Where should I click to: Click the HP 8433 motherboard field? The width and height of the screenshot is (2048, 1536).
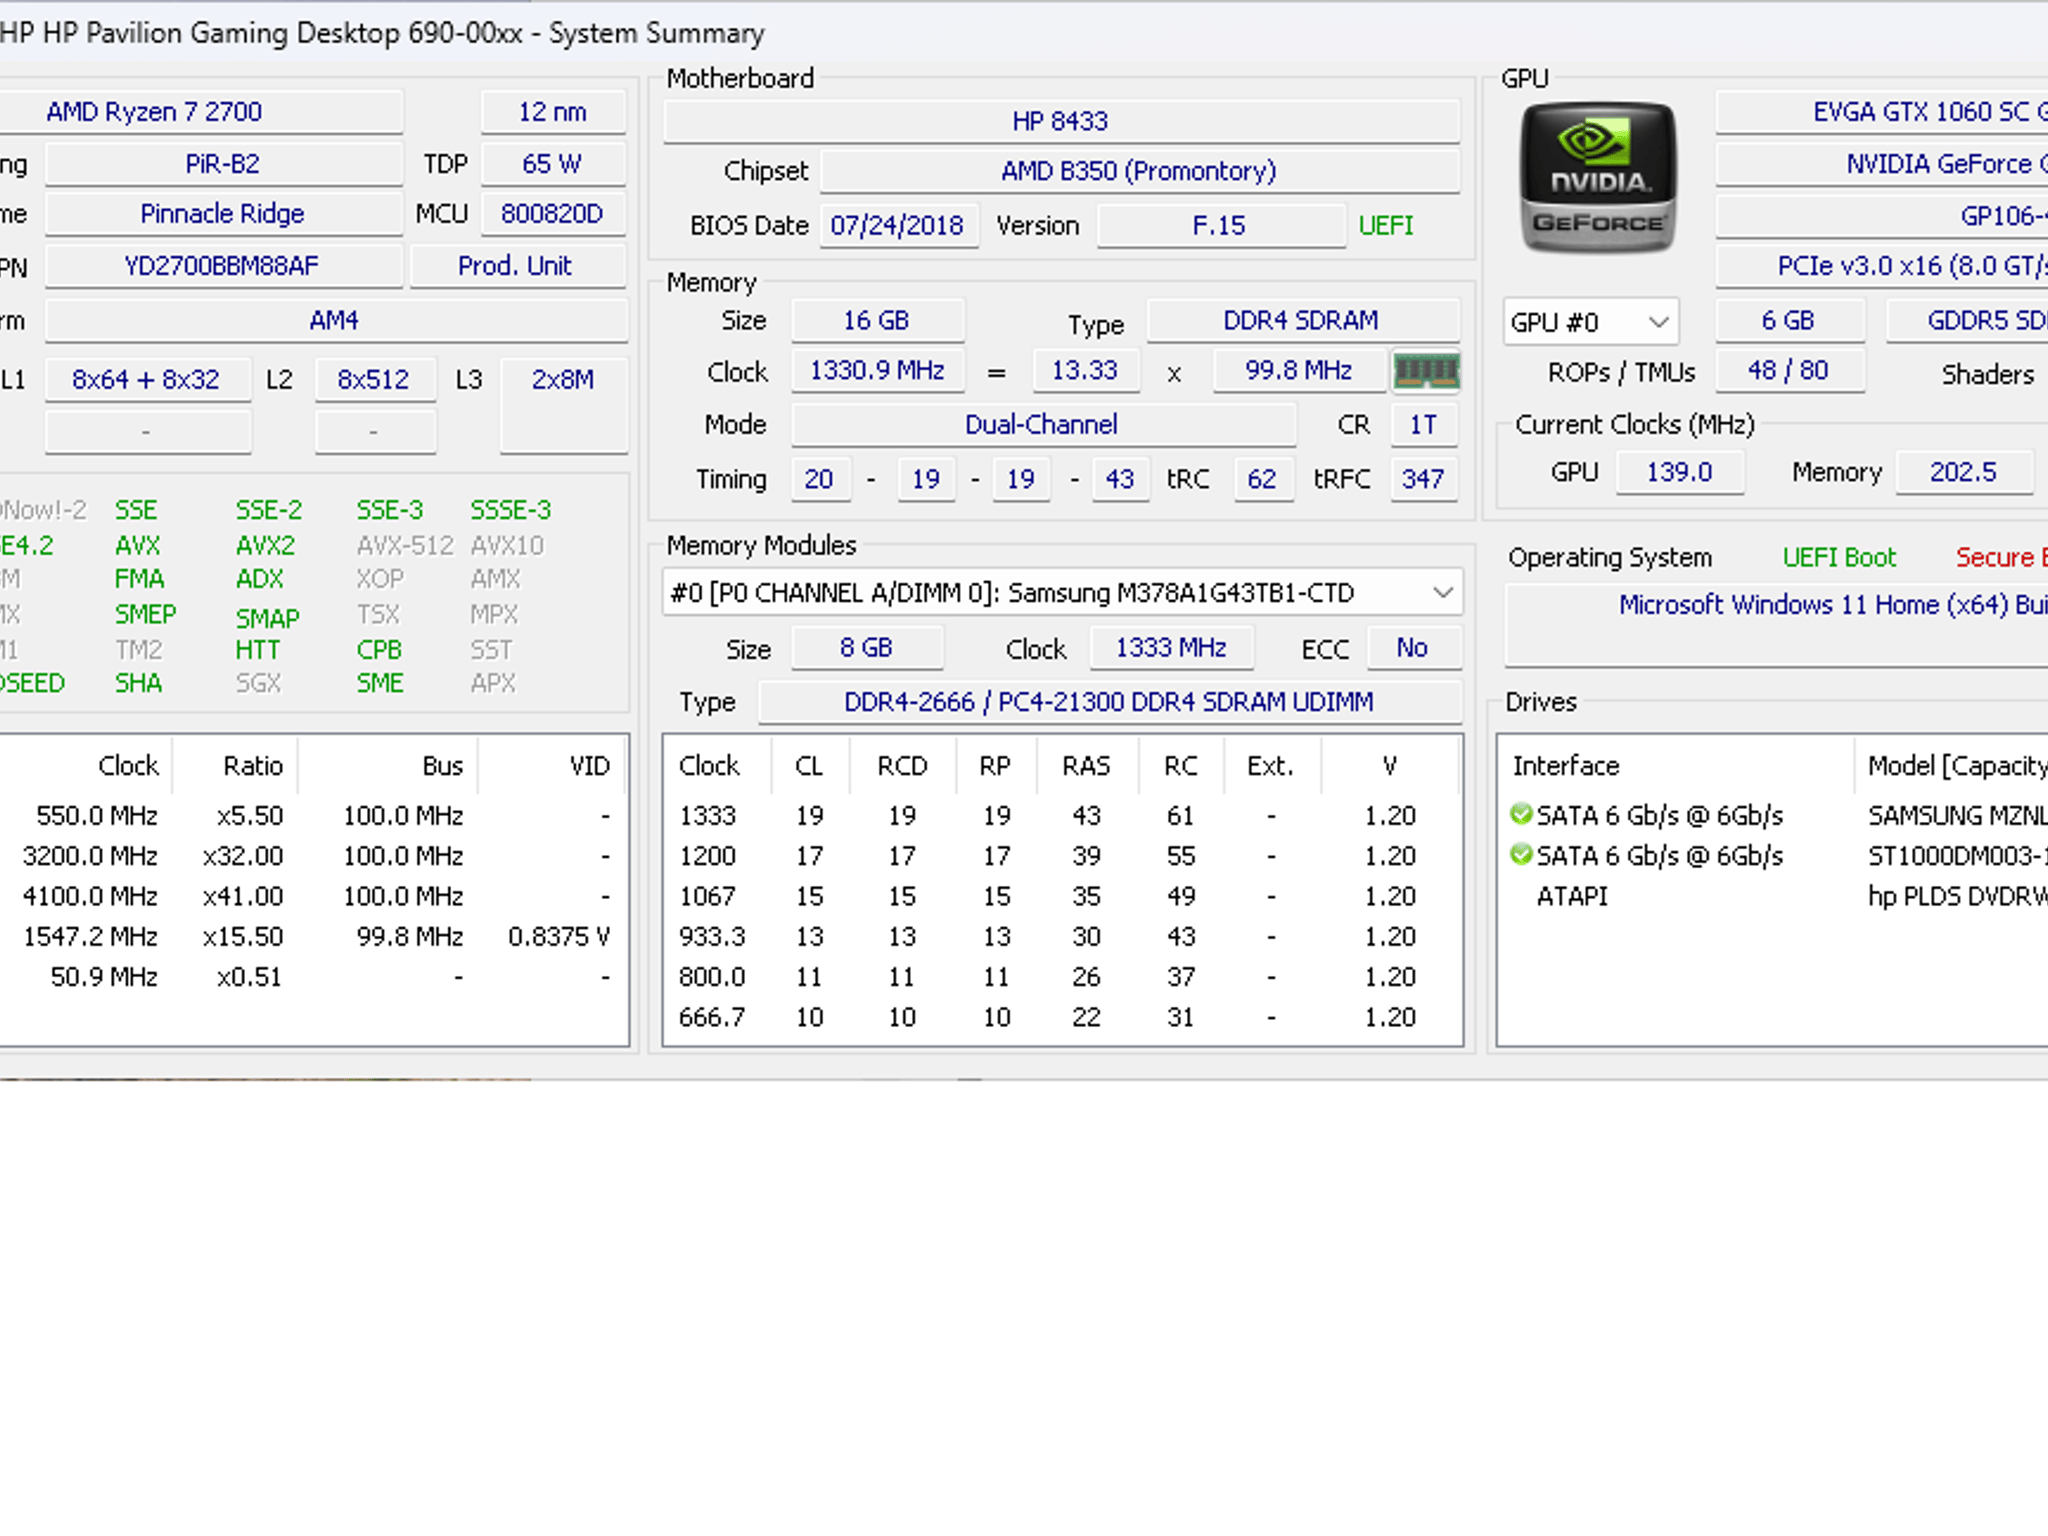click(1061, 121)
